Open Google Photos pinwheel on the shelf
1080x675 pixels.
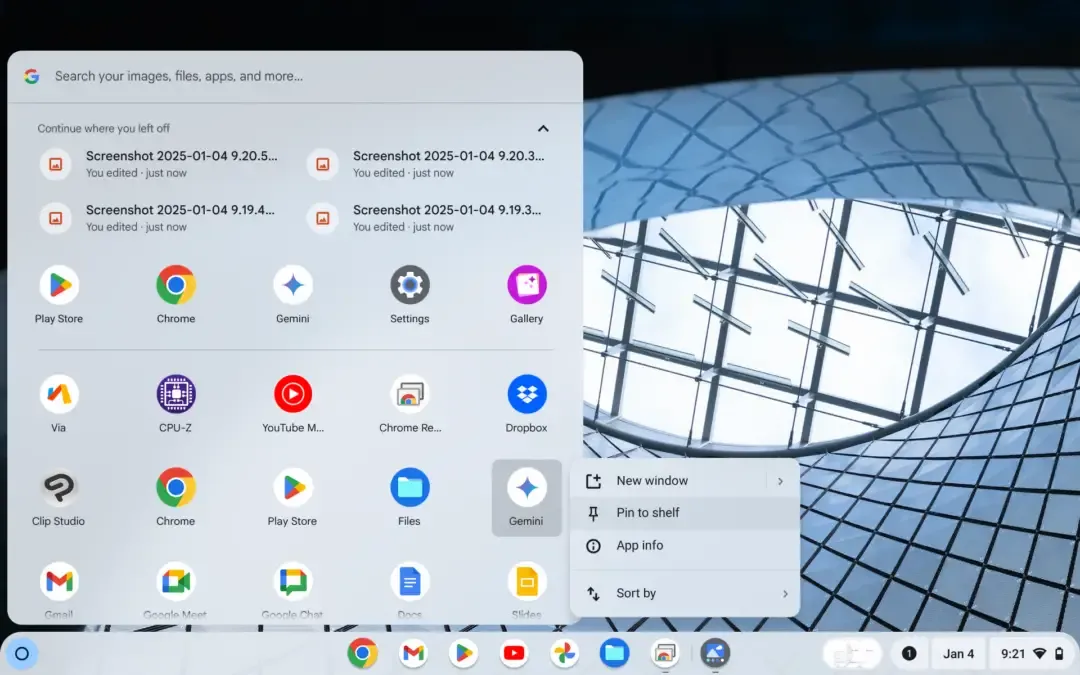pyautogui.click(x=564, y=653)
